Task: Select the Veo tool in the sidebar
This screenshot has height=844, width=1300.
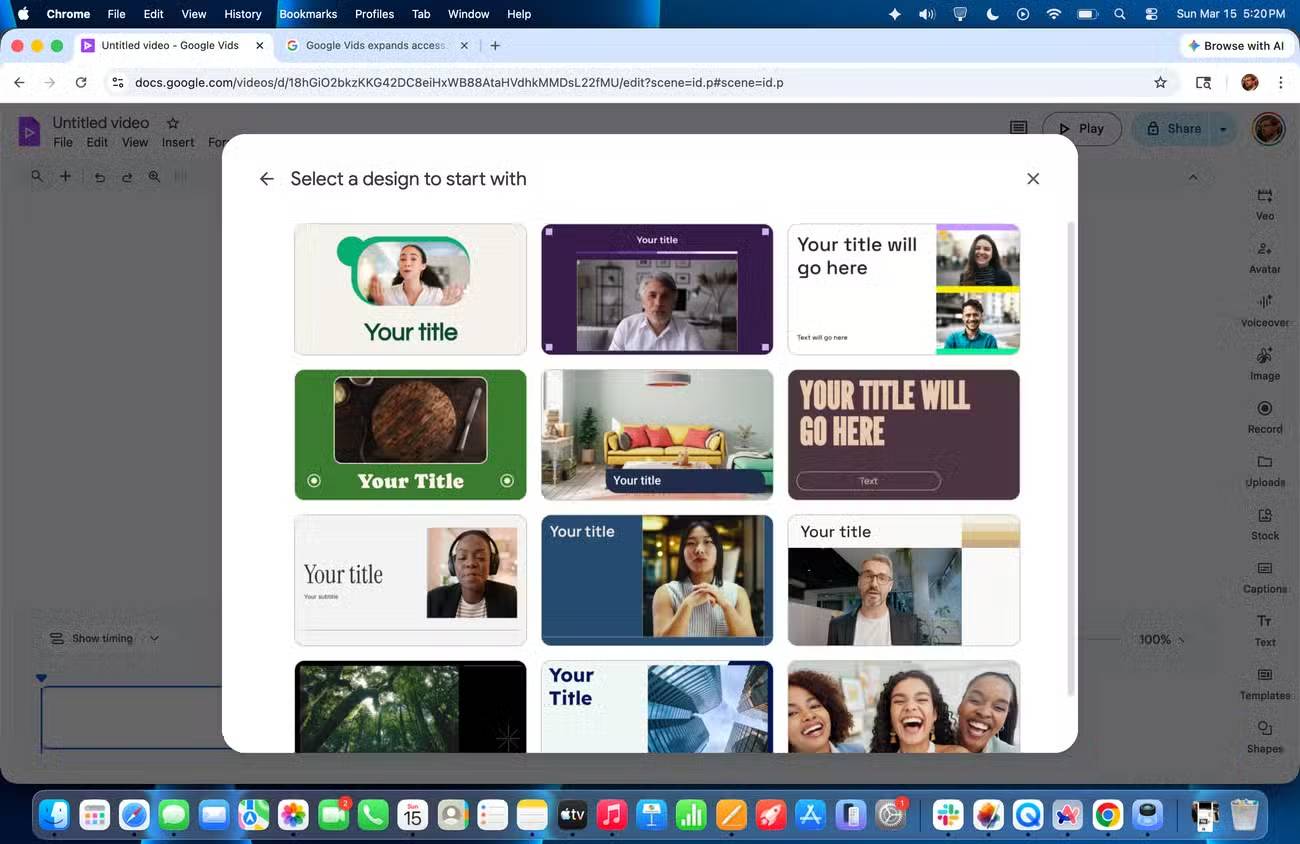Action: (1264, 201)
